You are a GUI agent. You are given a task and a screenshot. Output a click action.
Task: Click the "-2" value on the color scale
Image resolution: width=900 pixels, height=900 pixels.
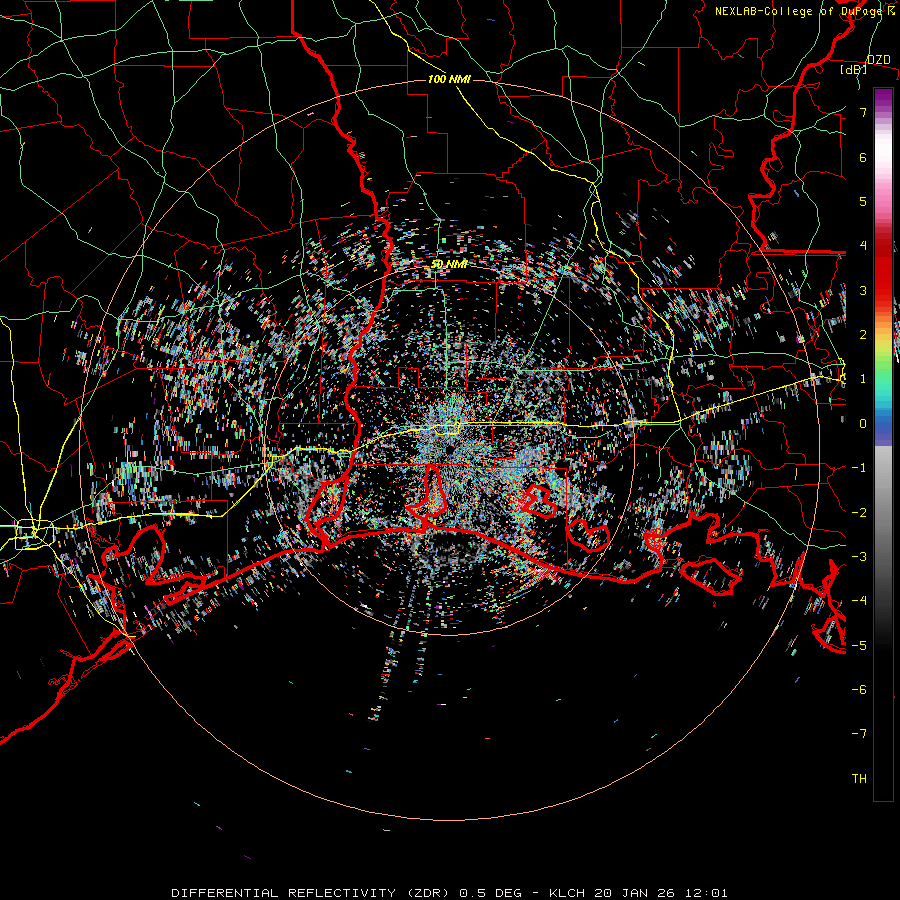click(x=859, y=512)
